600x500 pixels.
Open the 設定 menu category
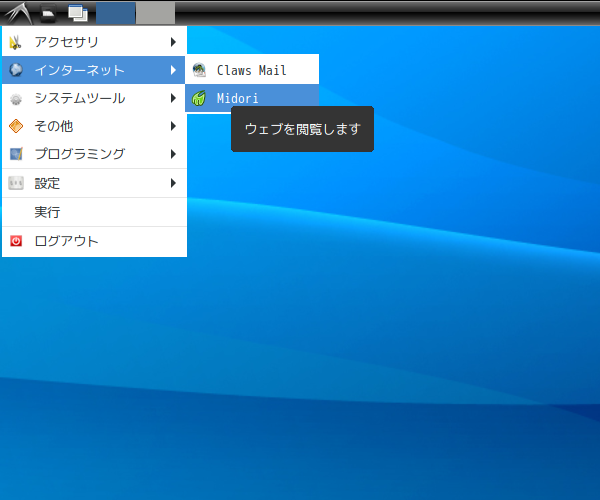click(95, 183)
